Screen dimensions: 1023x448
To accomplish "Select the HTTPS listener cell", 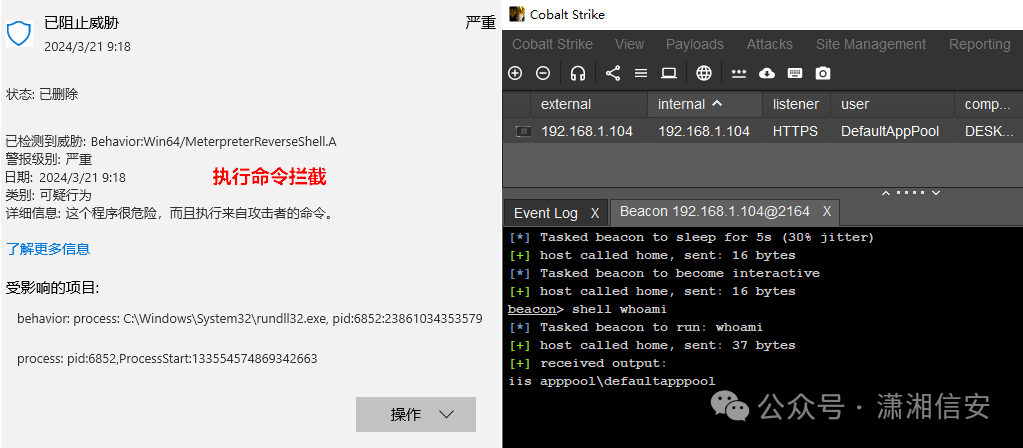I will coord(795,131).
